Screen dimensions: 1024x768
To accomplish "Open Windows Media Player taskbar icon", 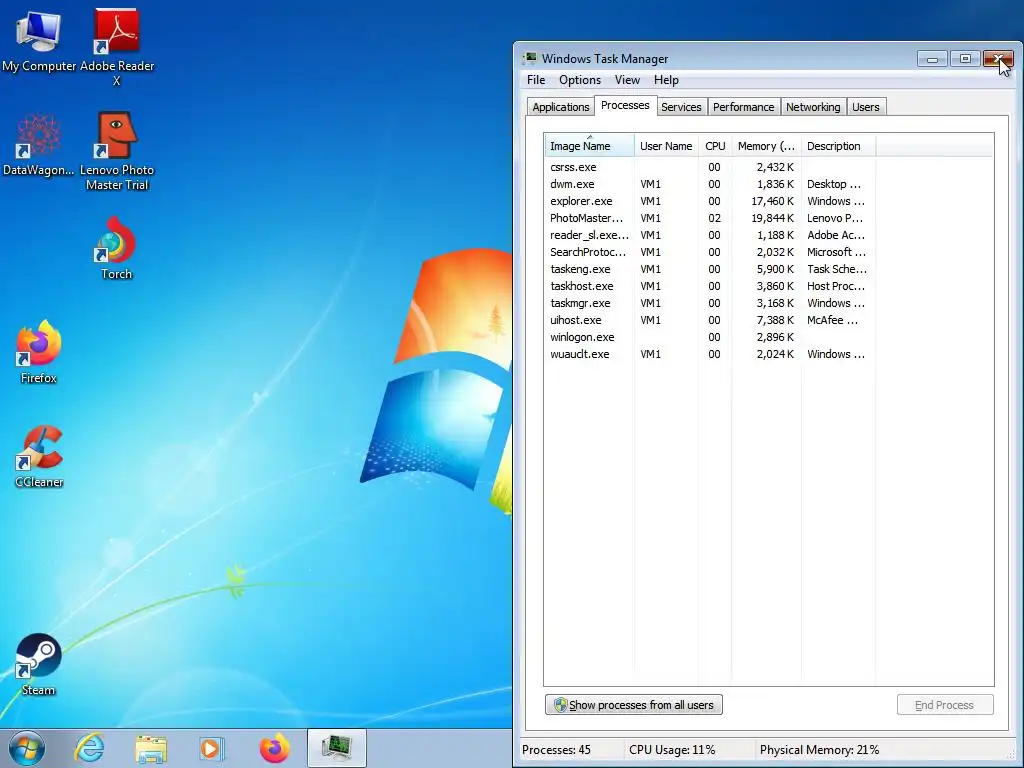I will click(x=212, y=748).
